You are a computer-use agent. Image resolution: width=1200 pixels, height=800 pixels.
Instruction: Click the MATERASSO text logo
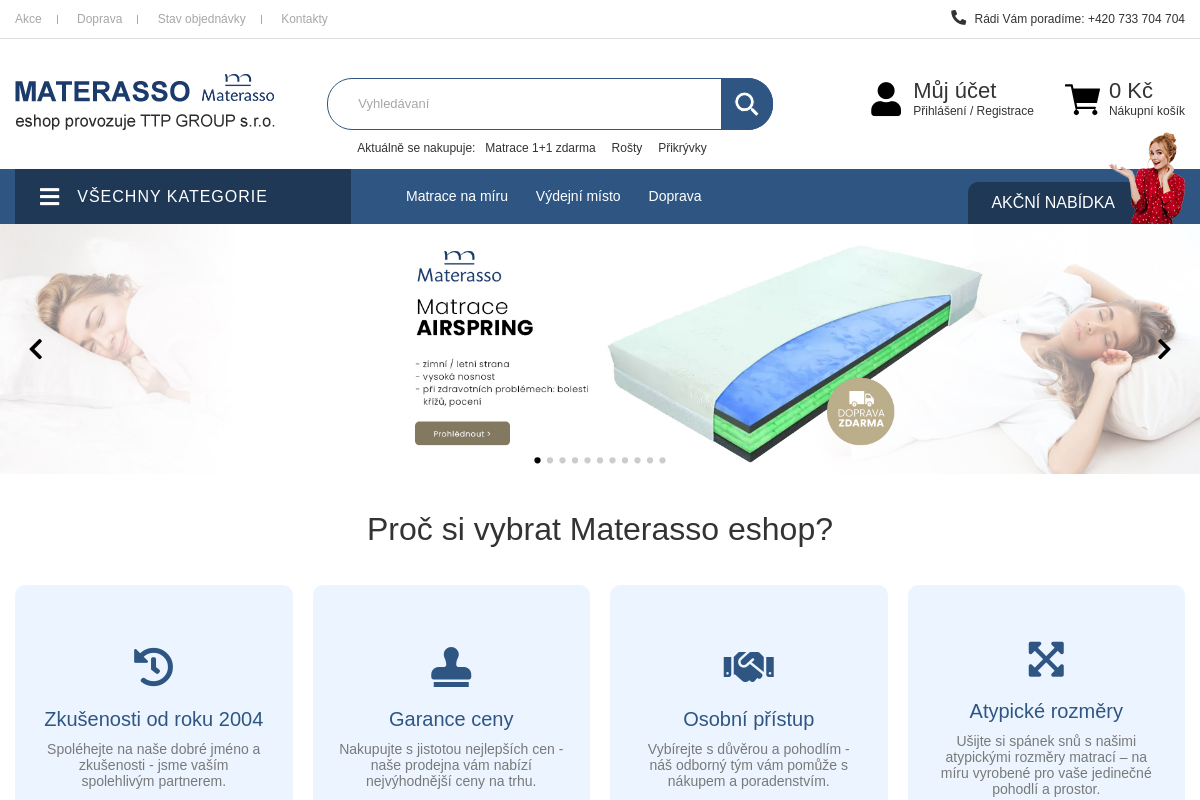tap(103, 91)
